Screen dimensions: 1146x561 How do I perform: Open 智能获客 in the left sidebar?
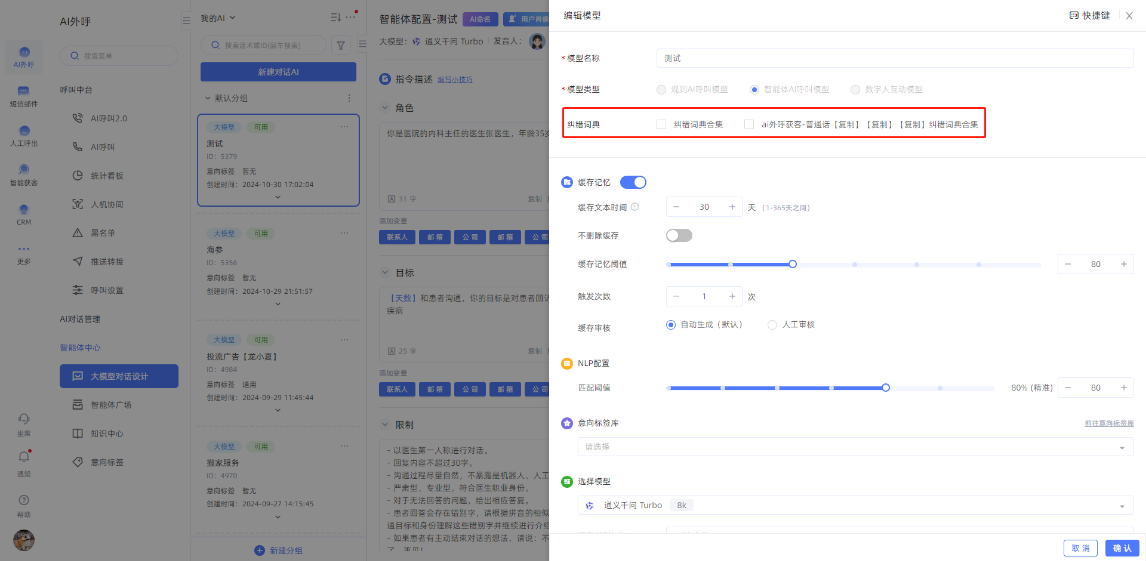(x=24, y=176)
